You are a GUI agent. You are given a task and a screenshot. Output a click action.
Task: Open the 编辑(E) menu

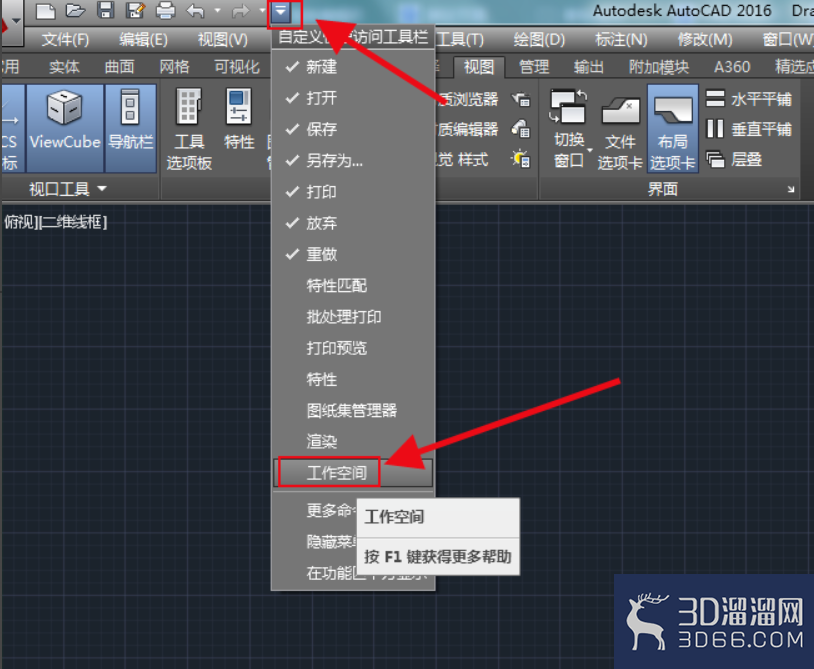(x=143, y=39)
